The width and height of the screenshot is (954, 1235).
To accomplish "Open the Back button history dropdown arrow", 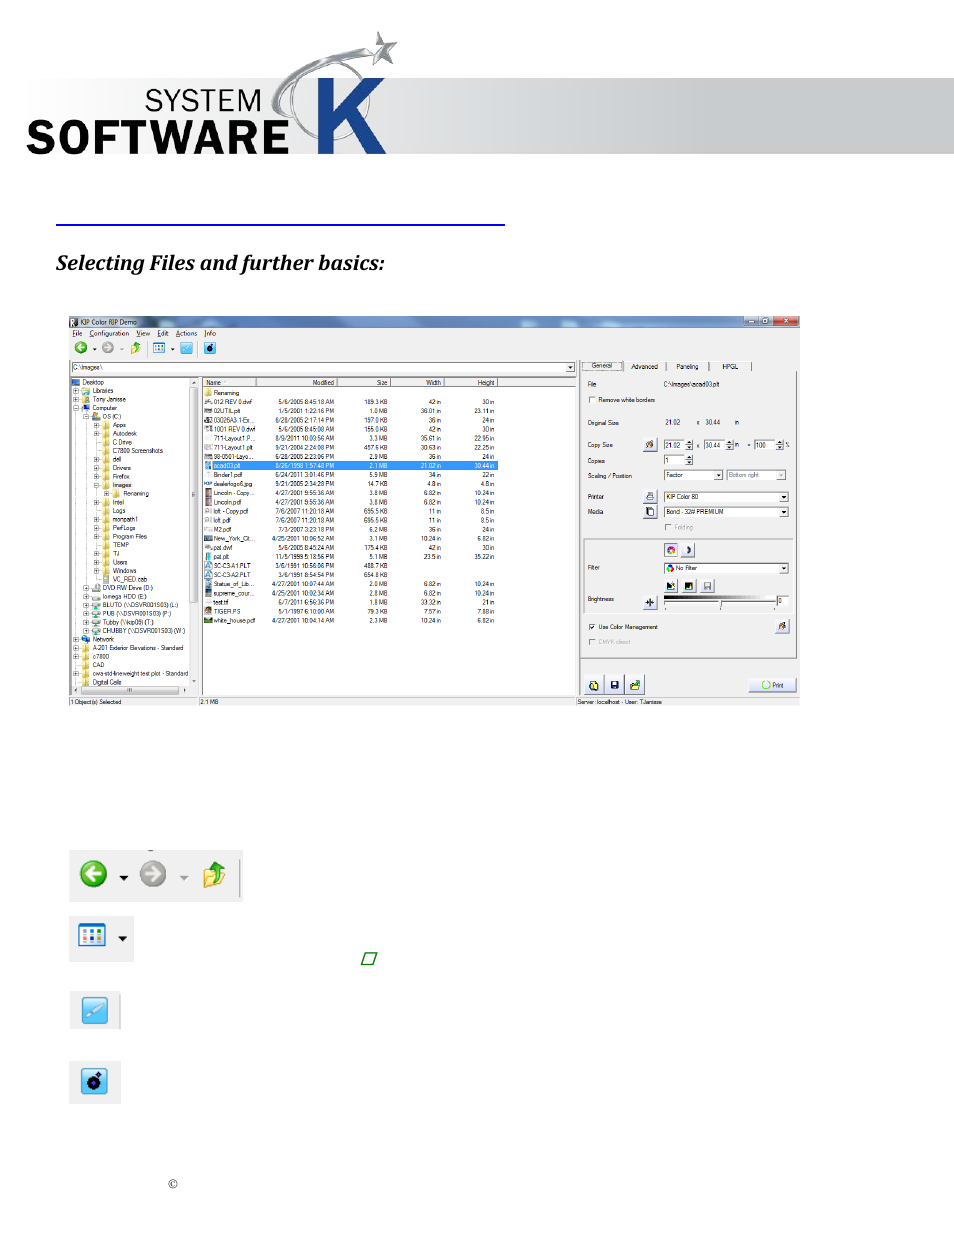I will click(94, 349).
